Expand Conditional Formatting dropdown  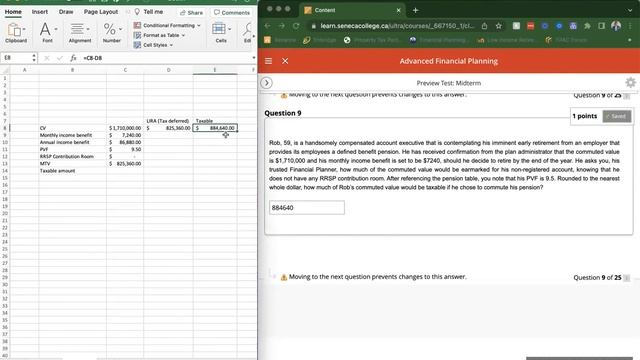coord(199,25)
